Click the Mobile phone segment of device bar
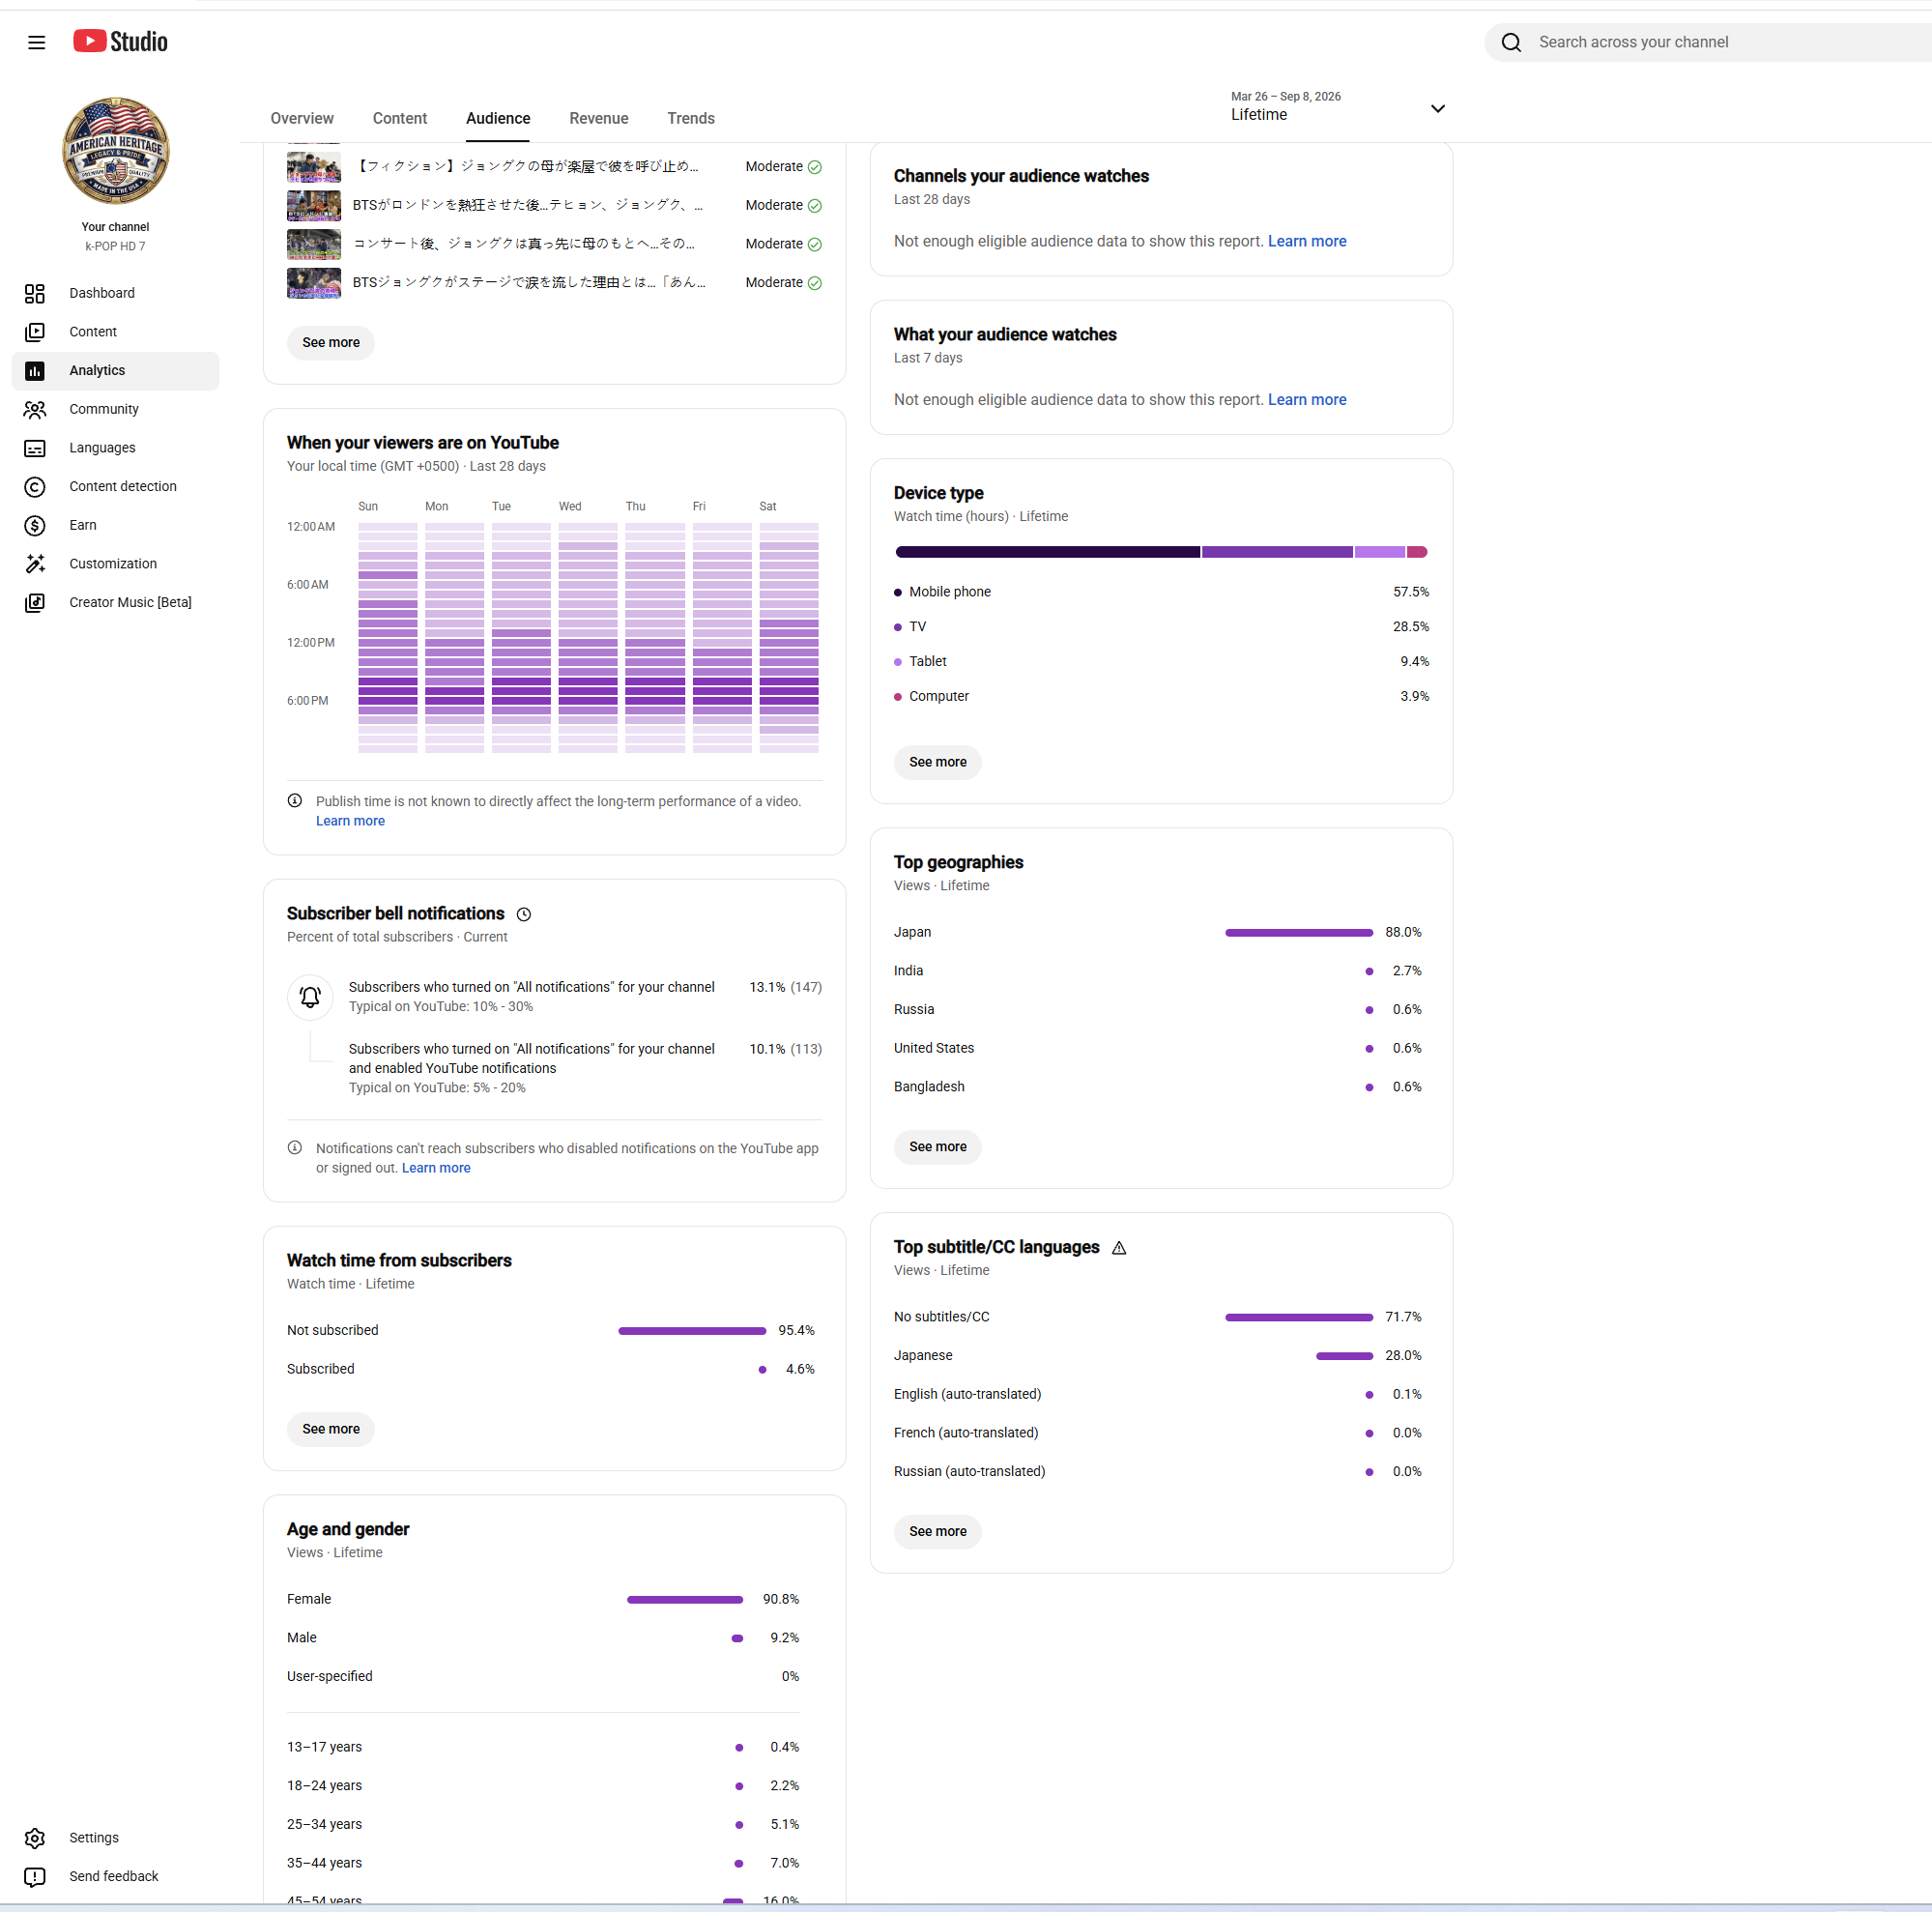The height and width of the screenshot is (1912, 1932). [x=1047, y=552]
